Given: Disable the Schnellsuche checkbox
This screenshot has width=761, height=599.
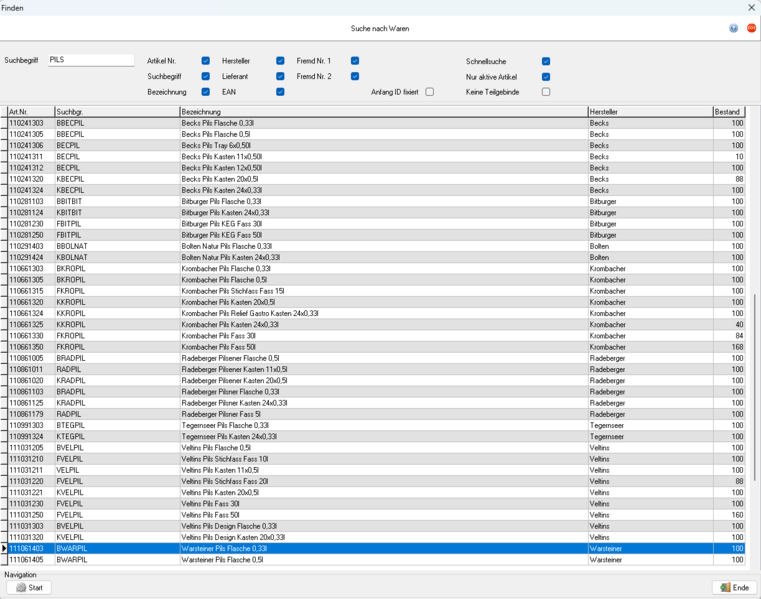Looking at the screenshot, I should coord(546,61).
